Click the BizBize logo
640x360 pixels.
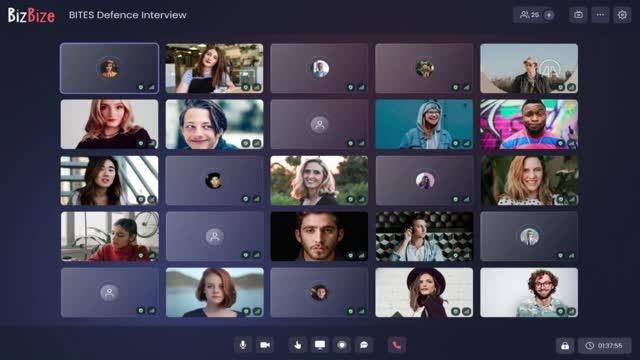point(31,16)
